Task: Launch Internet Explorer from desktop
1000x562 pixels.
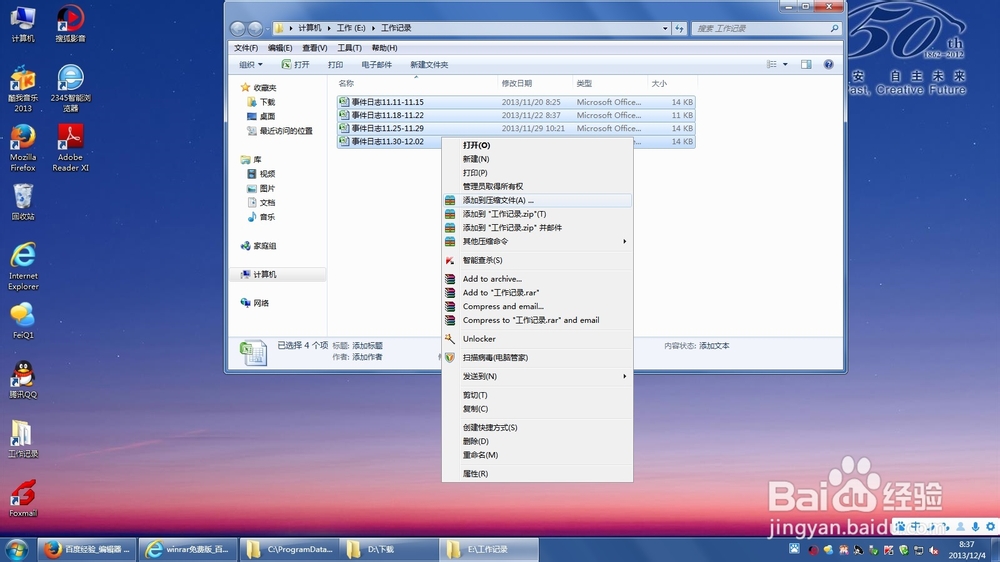Action: point(23,267)
